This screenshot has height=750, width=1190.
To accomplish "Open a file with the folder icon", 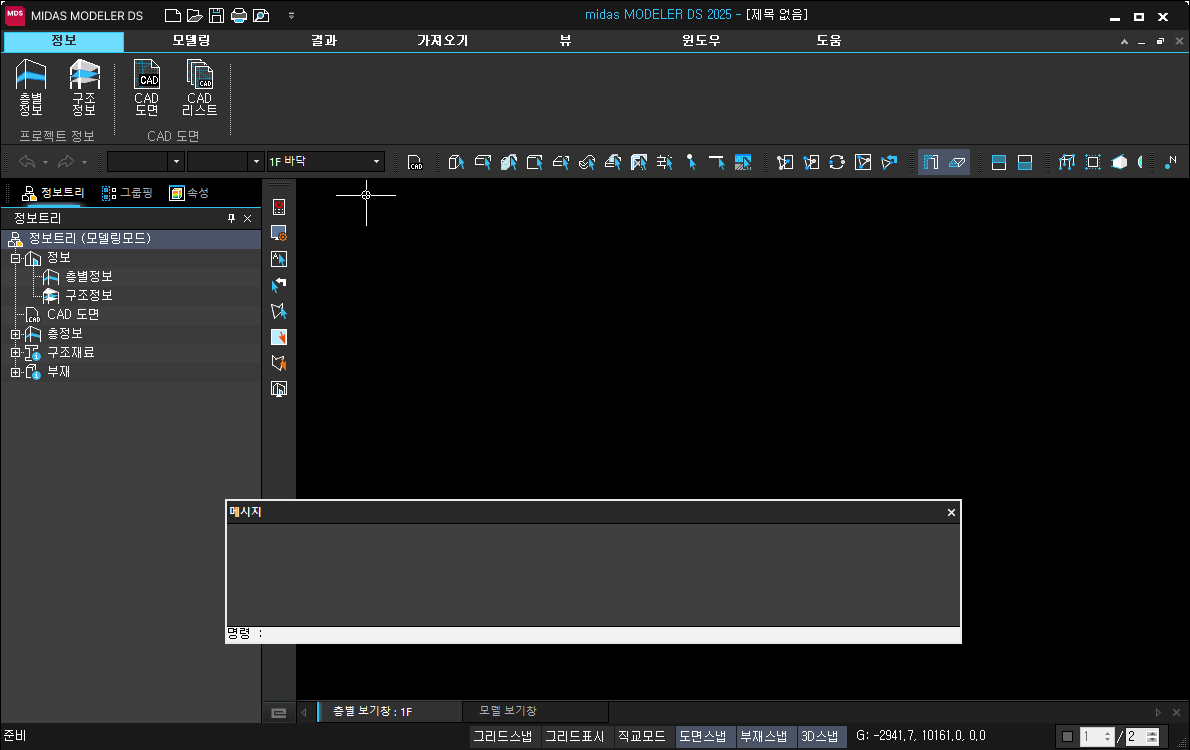I will click(194, 15).
